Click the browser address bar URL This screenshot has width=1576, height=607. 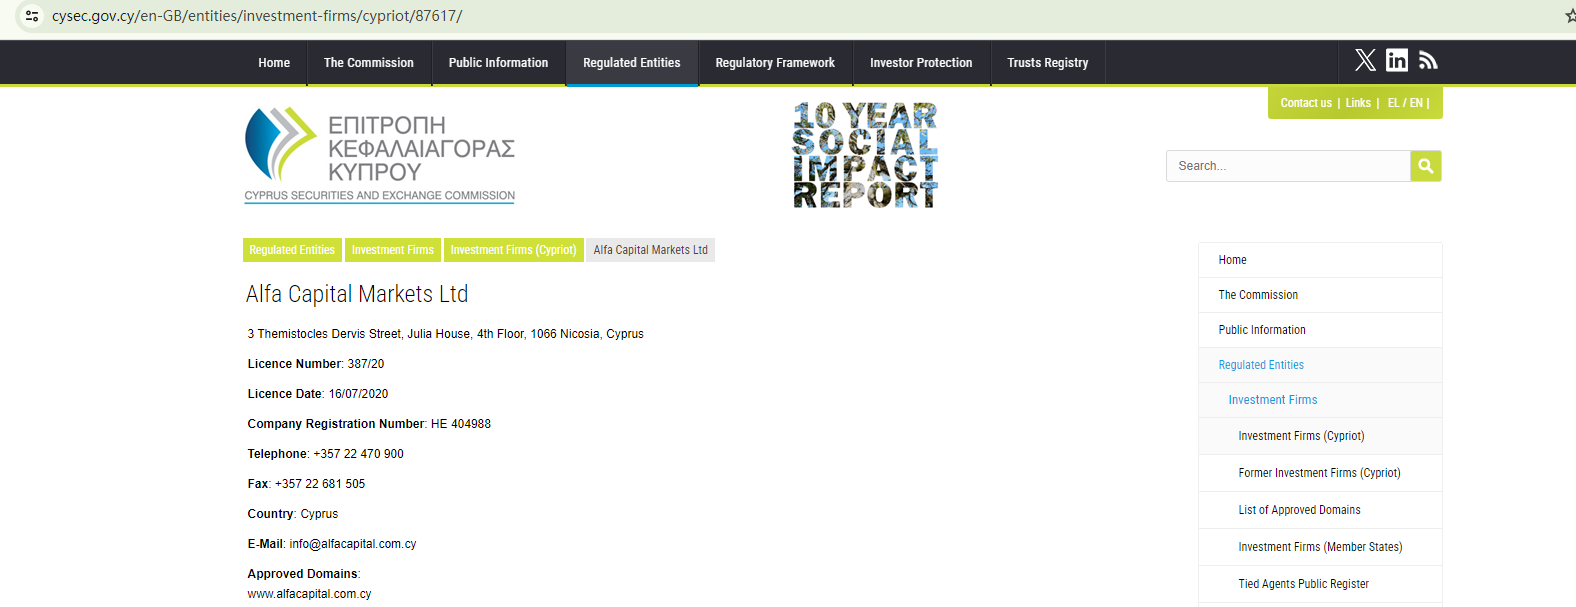(257, 16)
